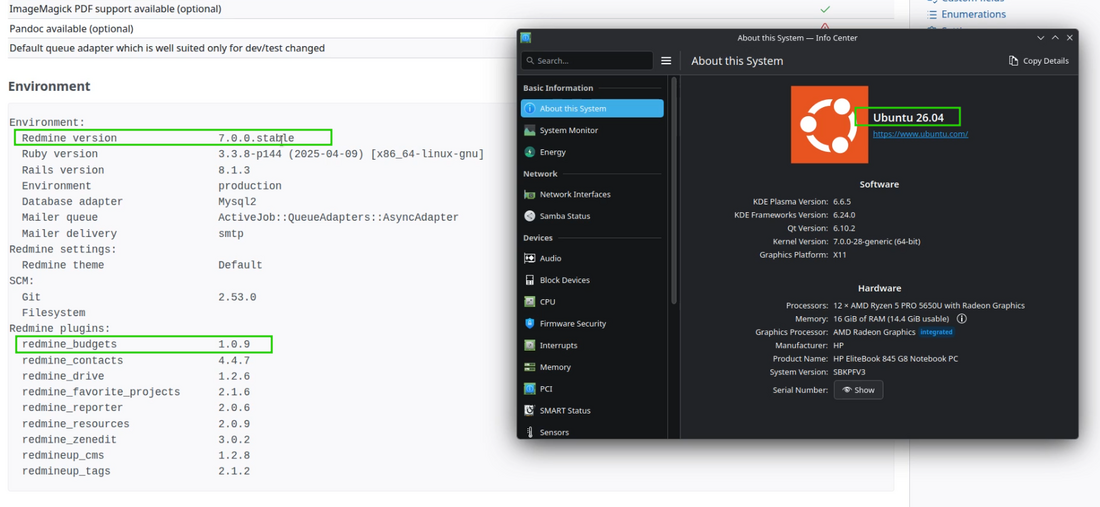The image size is (1100, 507).
Task: Click the 'redmine_resources' plugin name
Action: 76,424
